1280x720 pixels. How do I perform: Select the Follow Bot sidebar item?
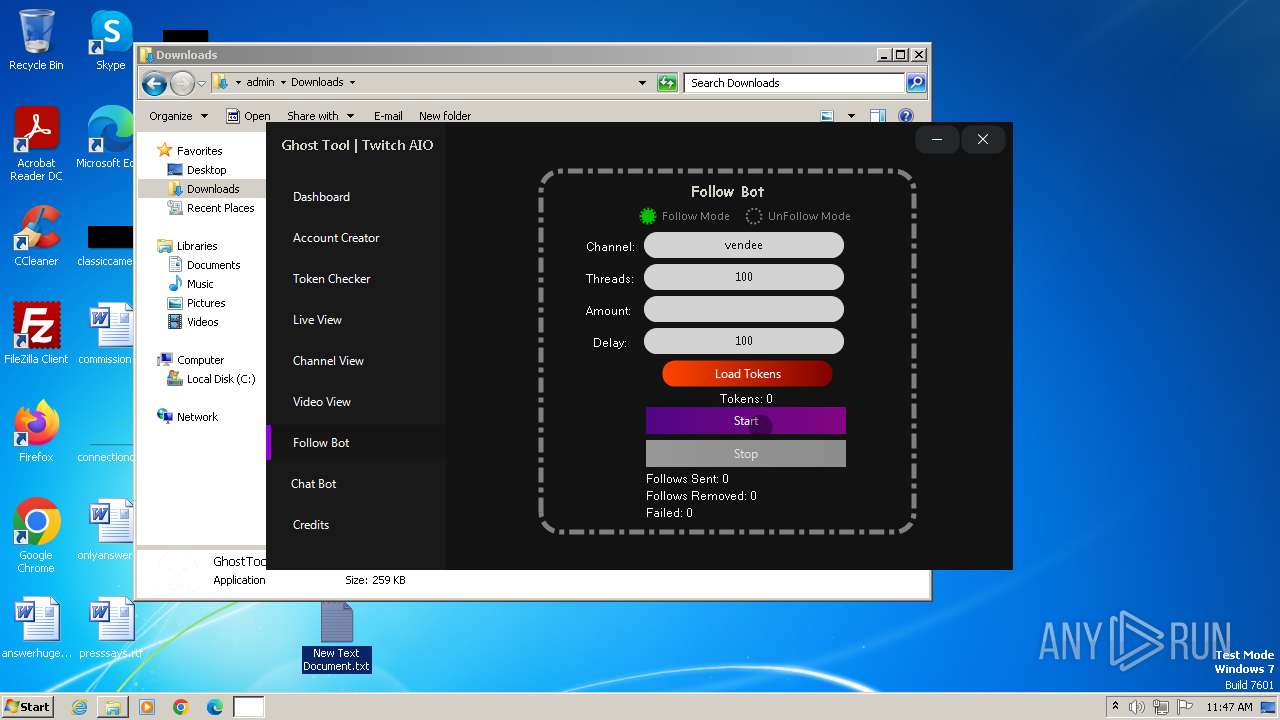click(356, 443)
